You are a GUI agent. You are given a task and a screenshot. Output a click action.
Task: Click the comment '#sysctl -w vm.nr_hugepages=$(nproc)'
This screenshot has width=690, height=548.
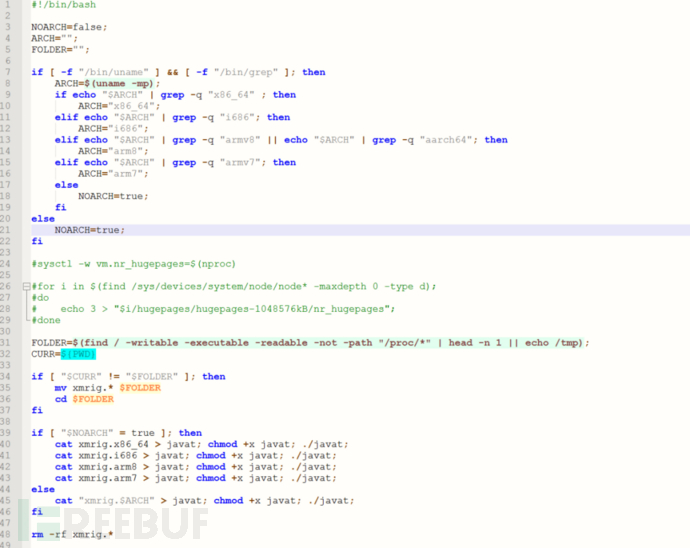coord(134,264)
